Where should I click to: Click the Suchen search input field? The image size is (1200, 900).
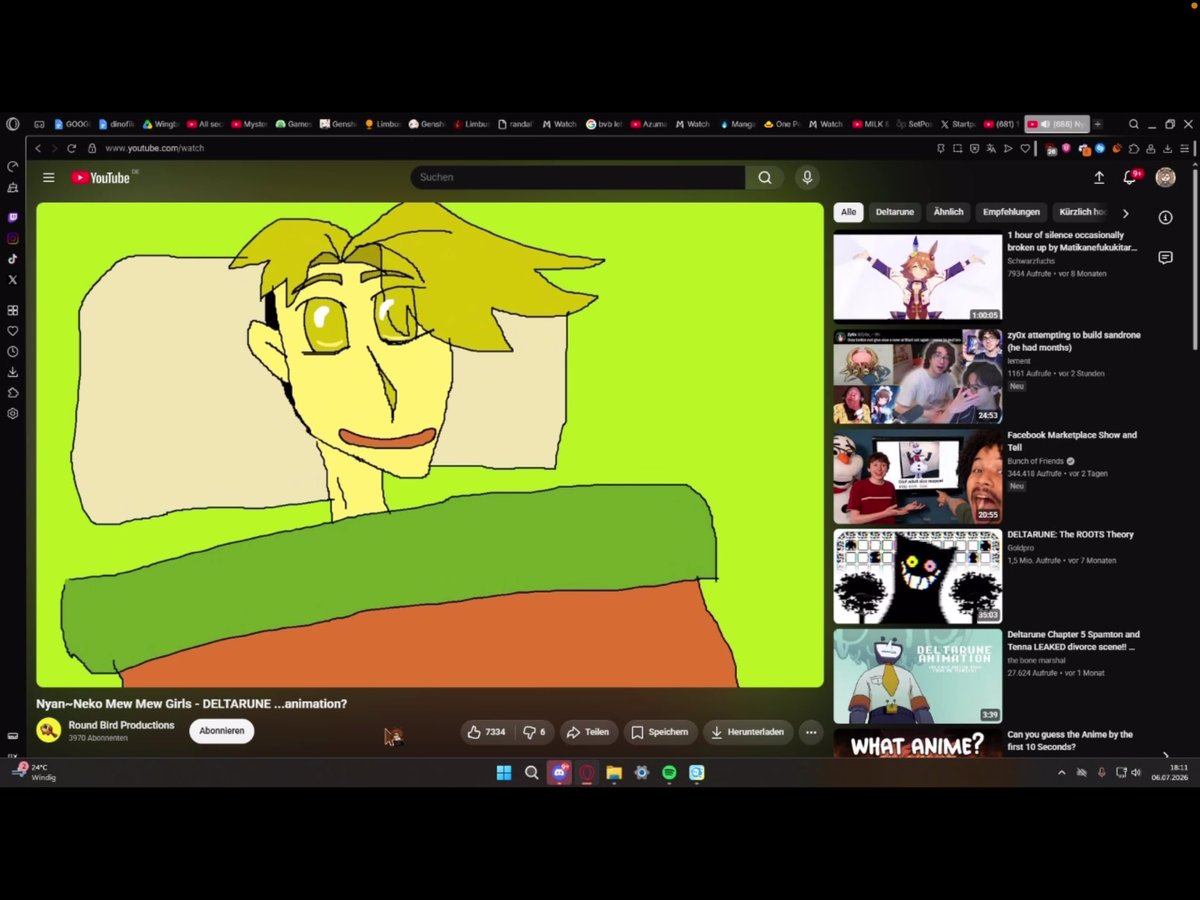[x=578, y=177]
